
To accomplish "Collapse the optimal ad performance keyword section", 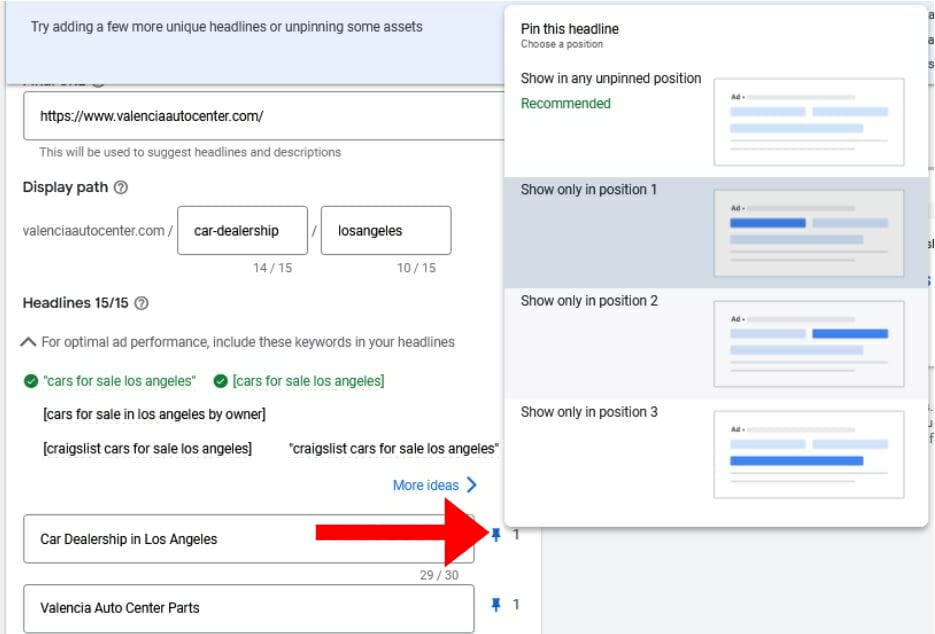I will coord(28,342).
